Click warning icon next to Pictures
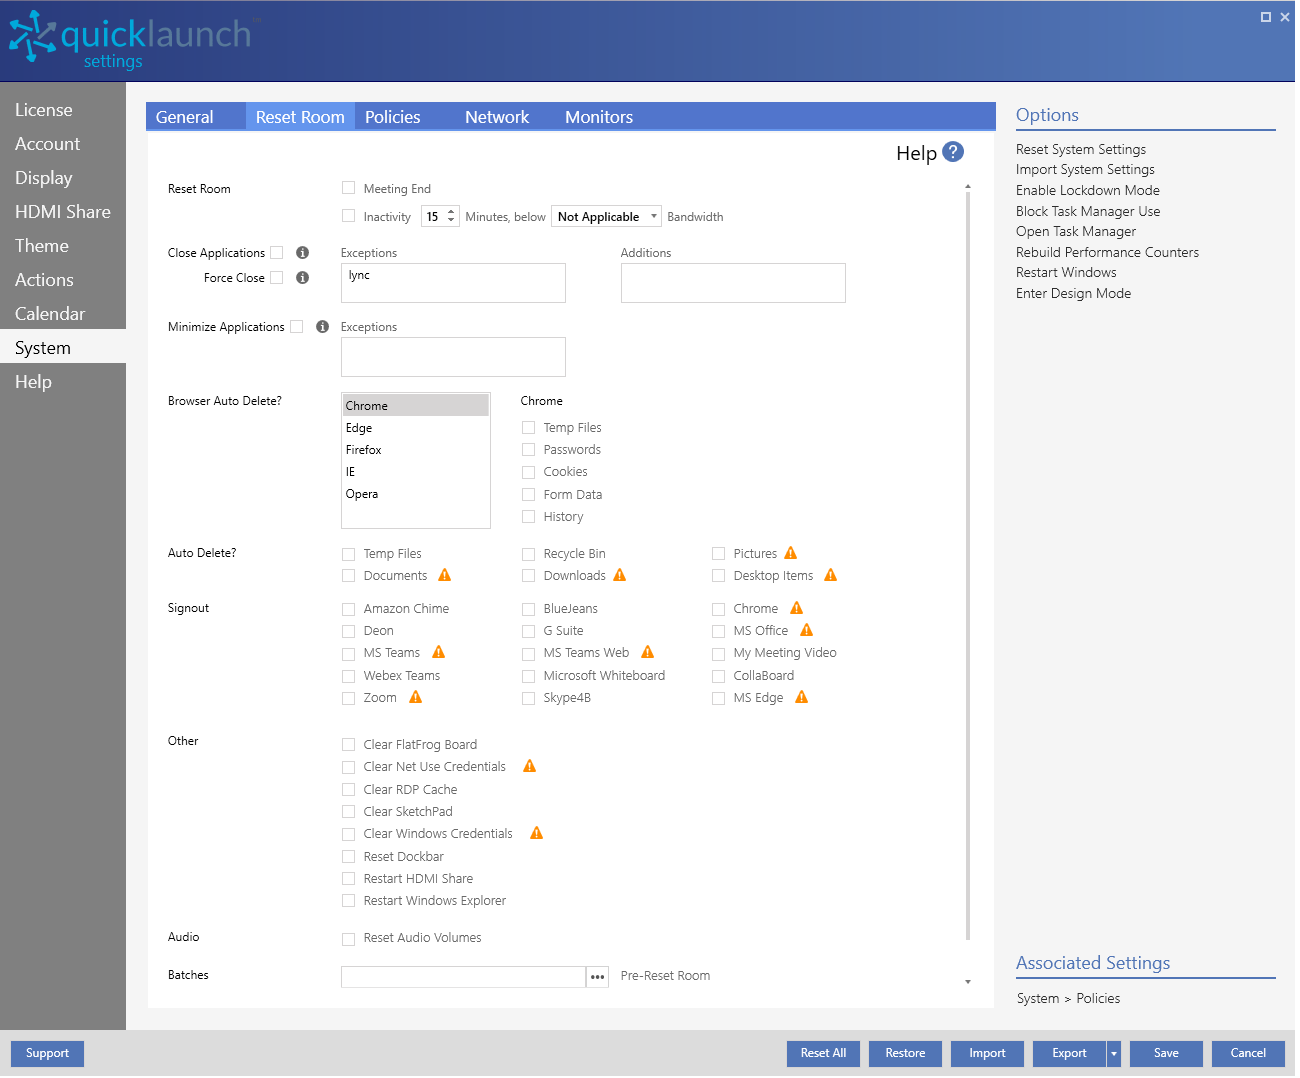 click(791, 553)
